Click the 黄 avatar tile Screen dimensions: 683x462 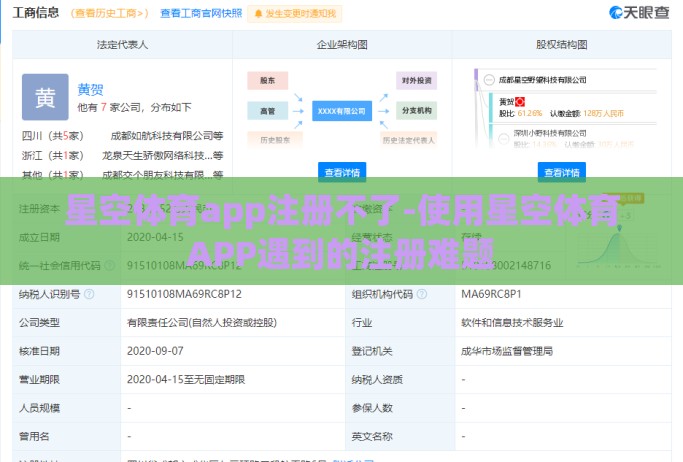[x=45, y=97]
